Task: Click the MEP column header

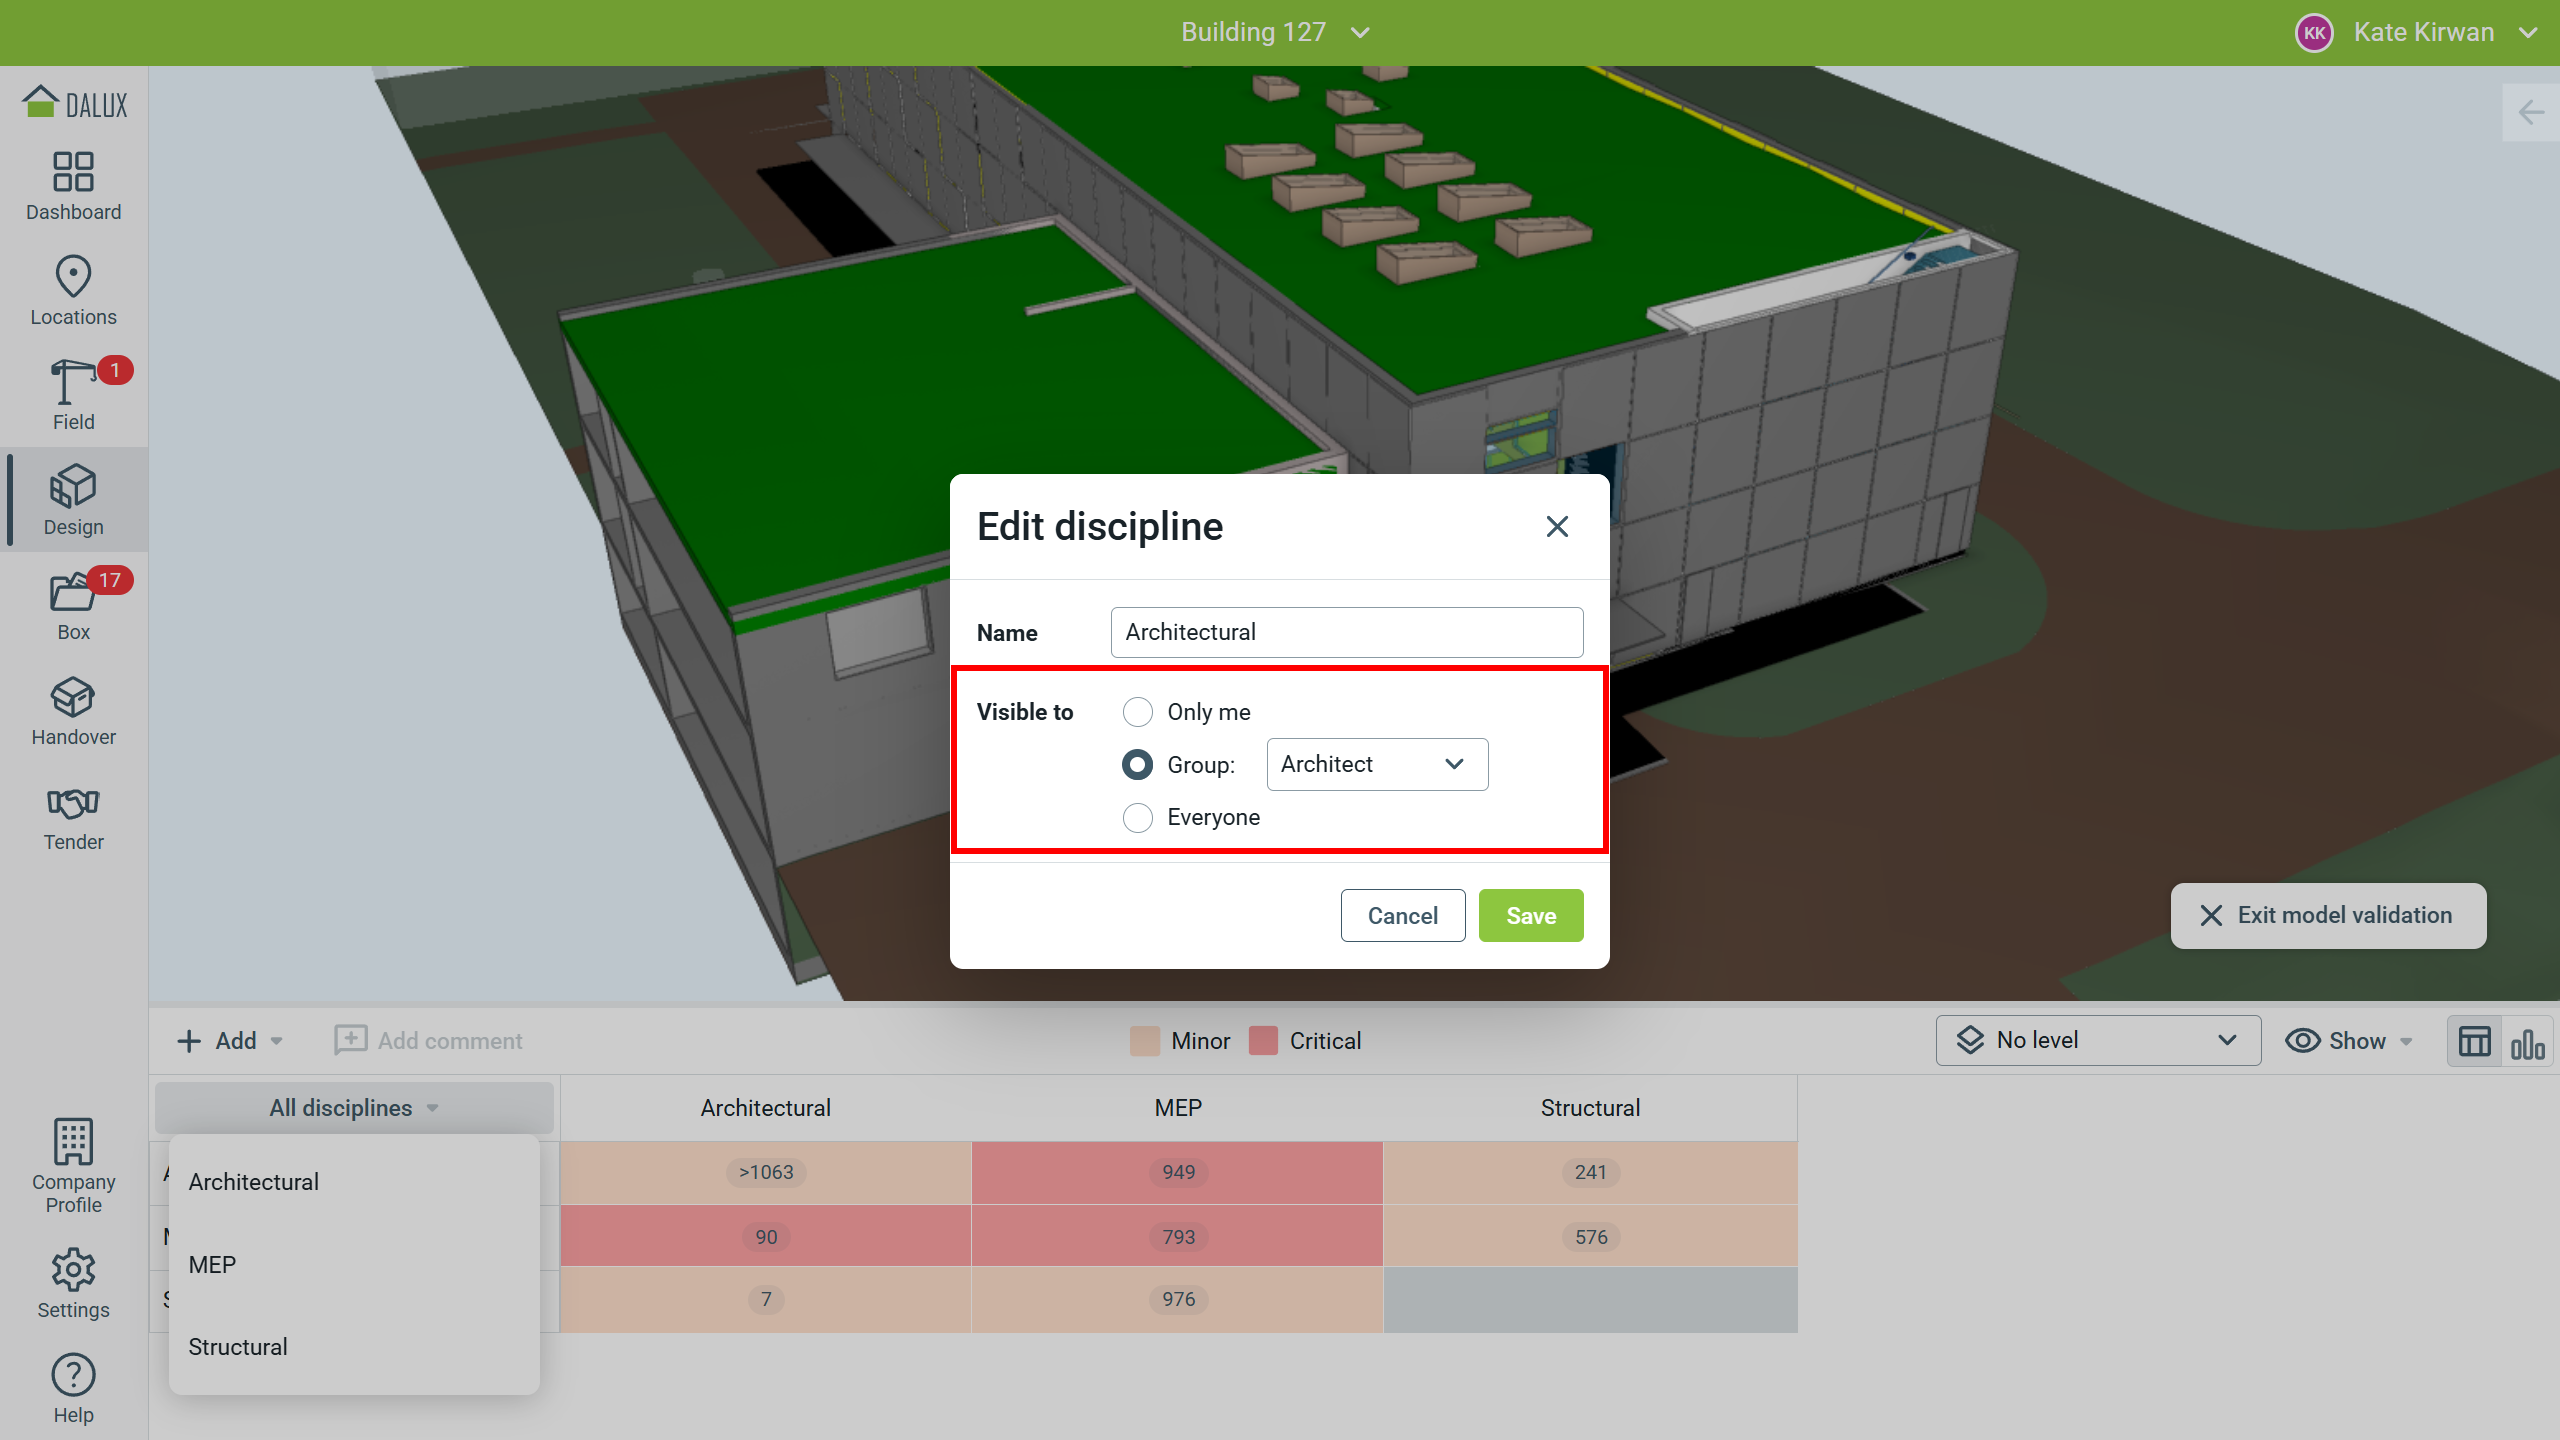Action: point(1178,1108)
